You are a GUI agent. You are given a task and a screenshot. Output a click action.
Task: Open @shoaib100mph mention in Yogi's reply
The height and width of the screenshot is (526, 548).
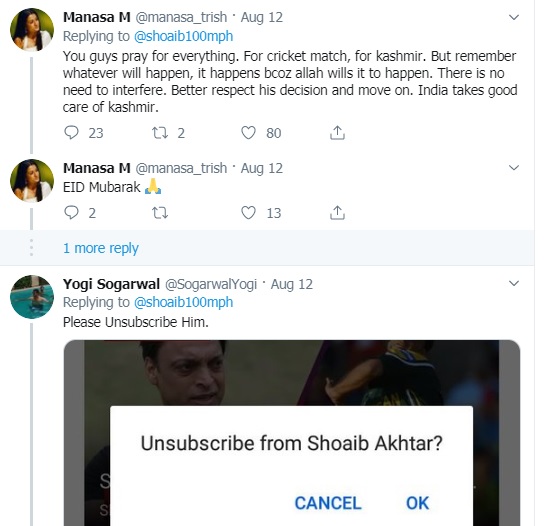tap(183, 302)
